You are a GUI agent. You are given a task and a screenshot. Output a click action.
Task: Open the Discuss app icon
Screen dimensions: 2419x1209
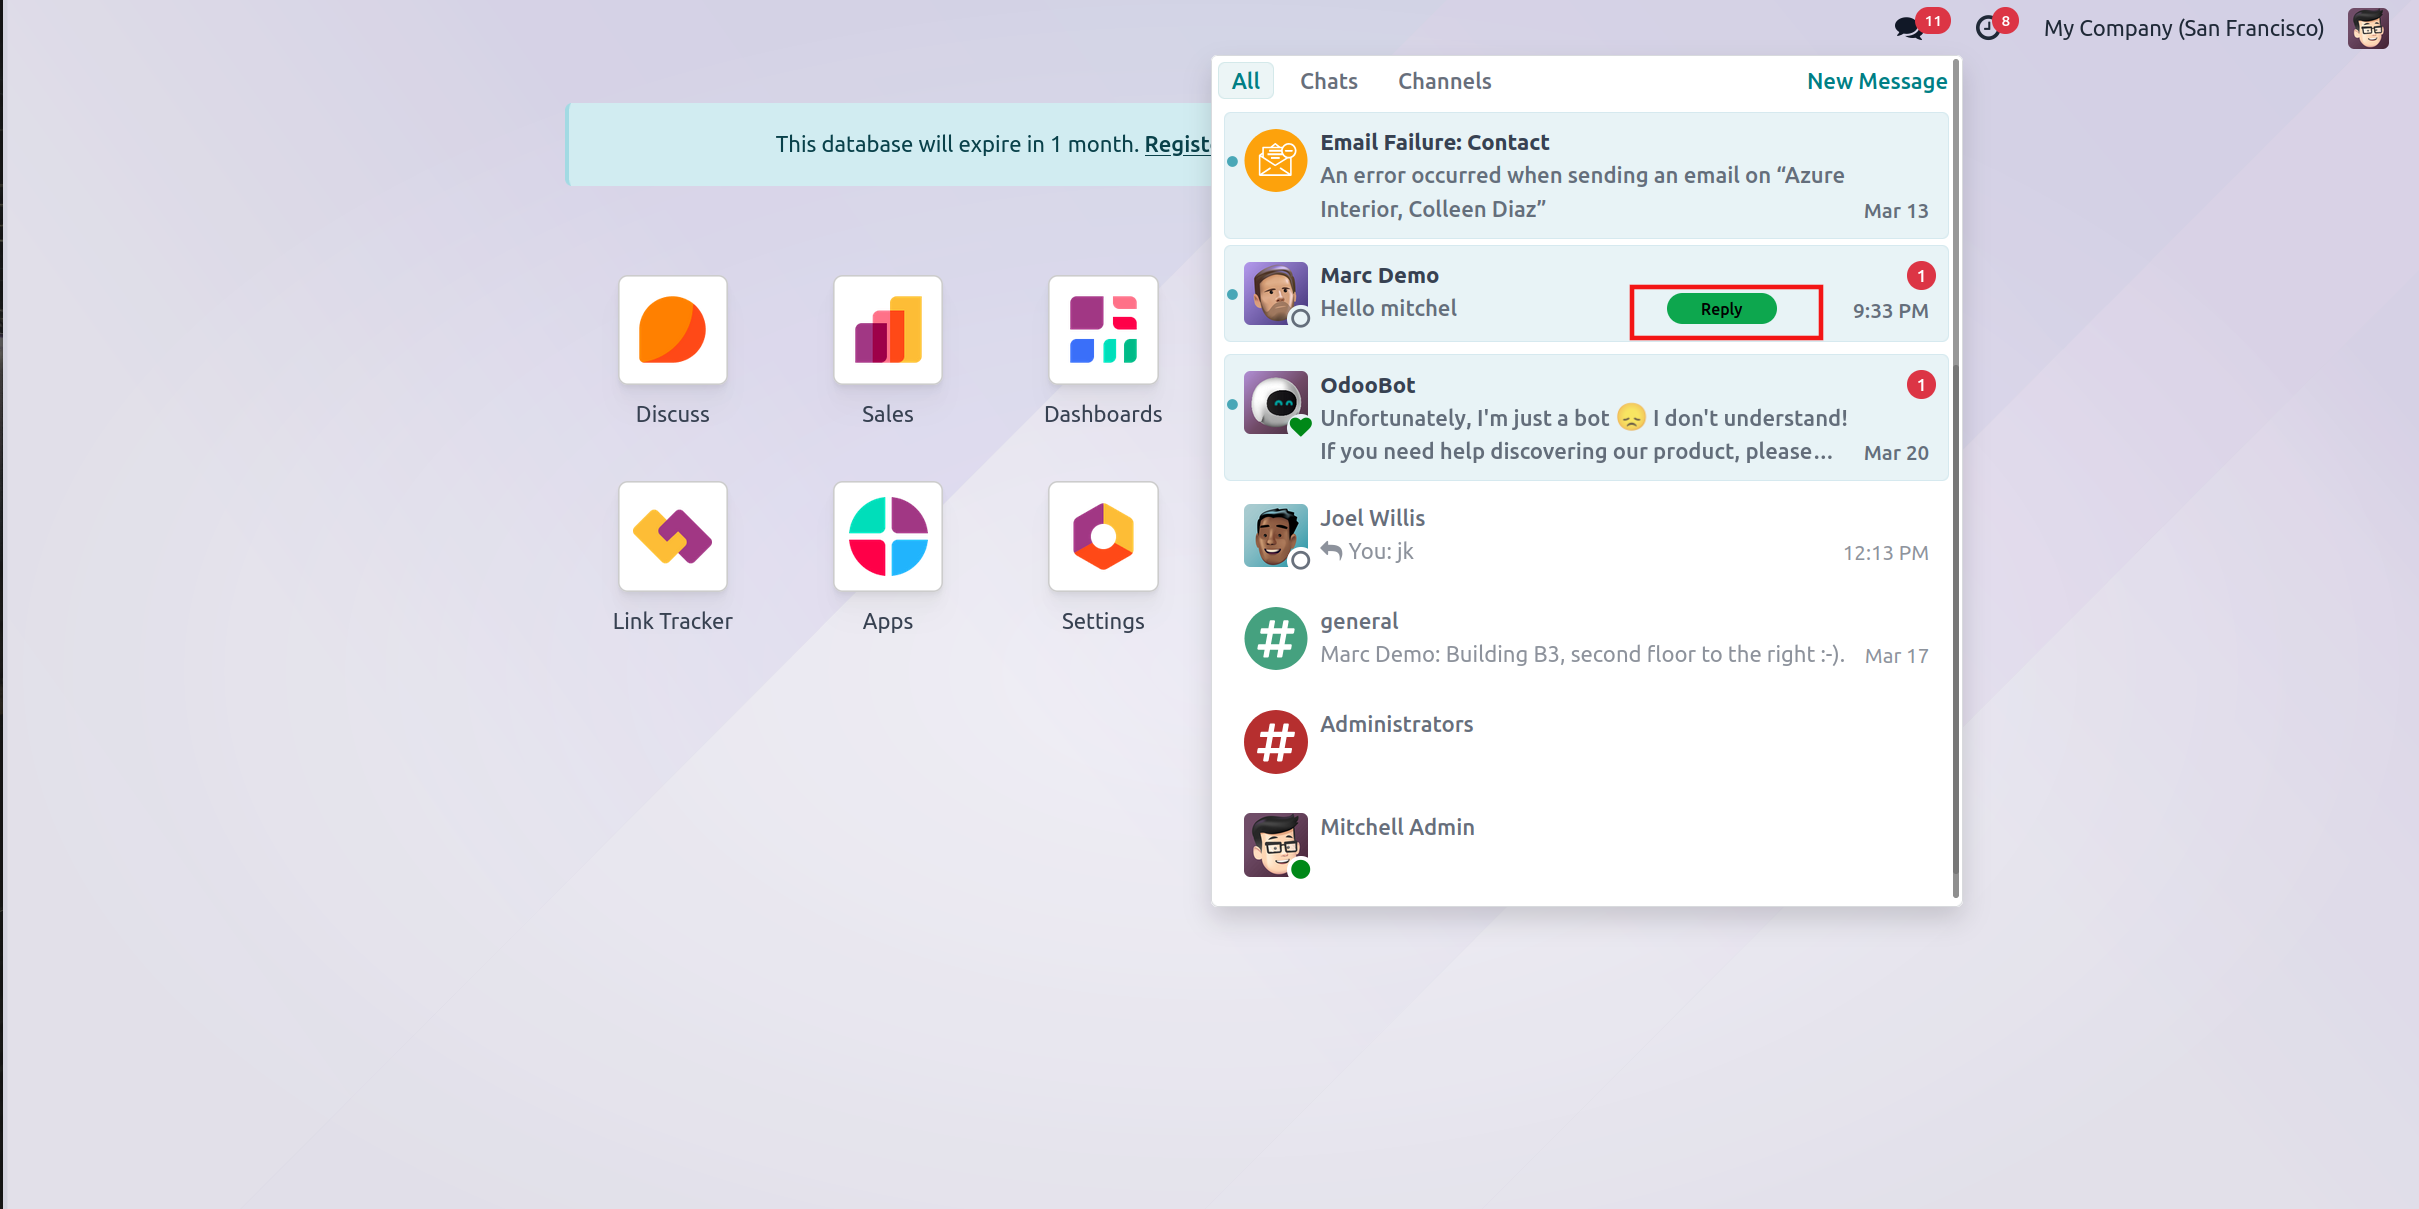point(672,330)
